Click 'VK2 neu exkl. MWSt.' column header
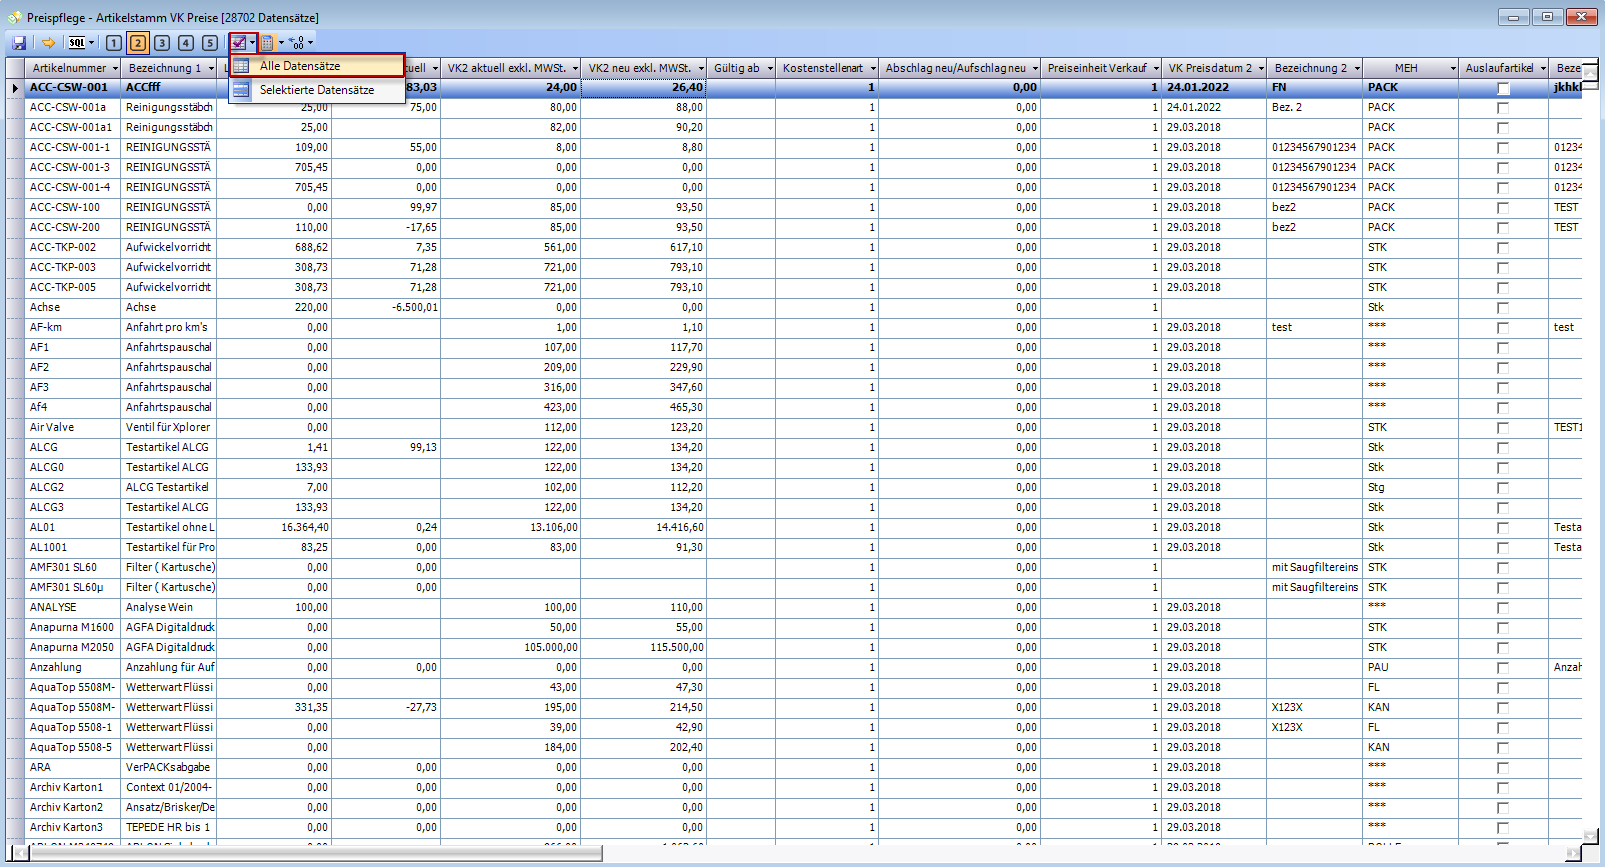This screenshot has width=1605, height=867. pos(639,69)
